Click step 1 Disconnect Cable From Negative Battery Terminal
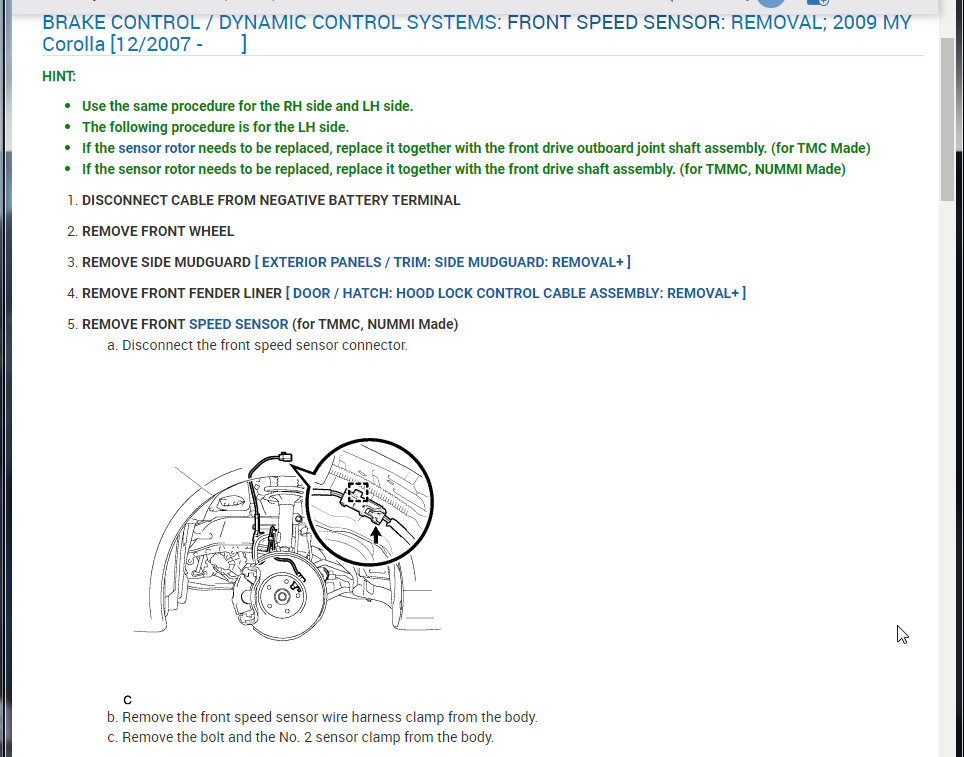The image size is (964, 757). 271,200
